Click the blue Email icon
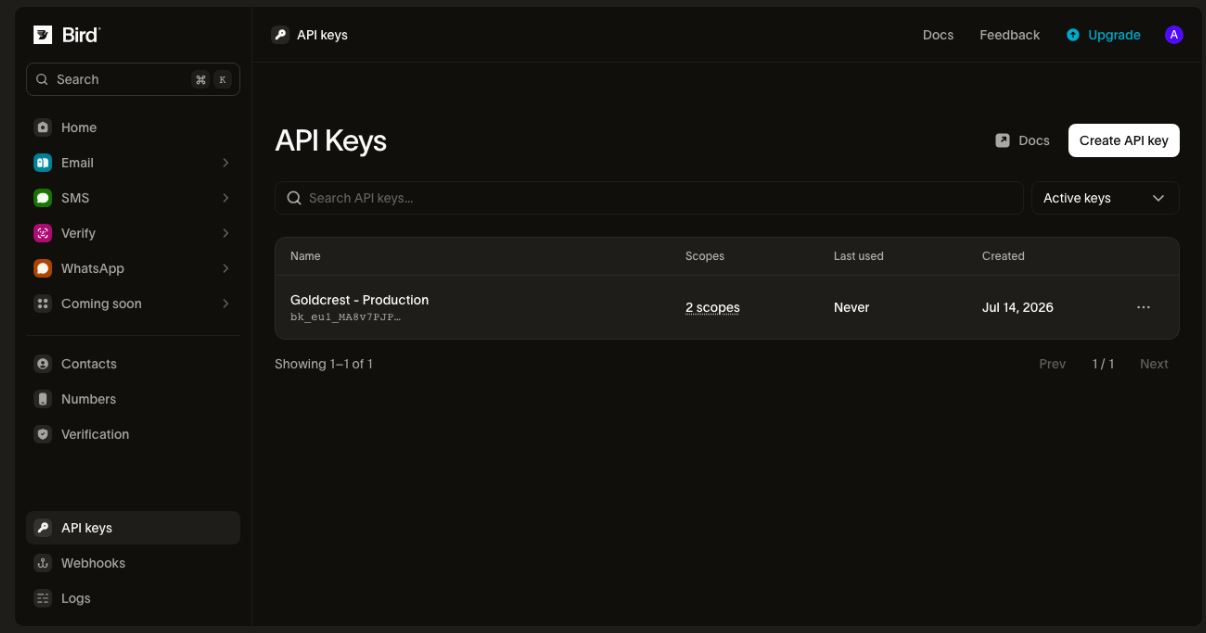Image resolution: width=1206 pixels, height=633 pixels. [42, 163]
